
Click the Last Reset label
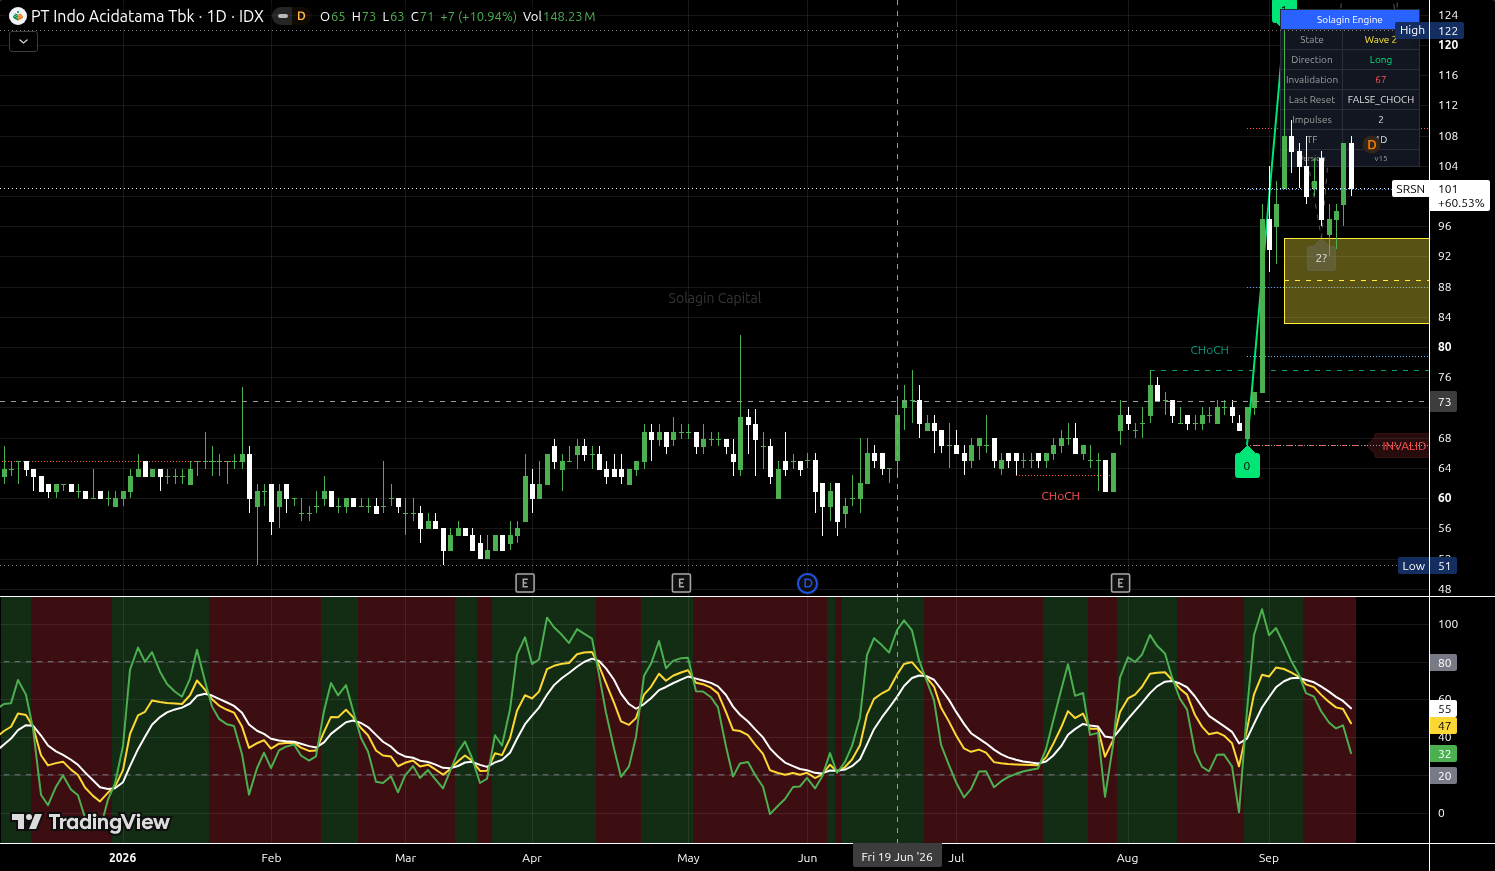1312,100
